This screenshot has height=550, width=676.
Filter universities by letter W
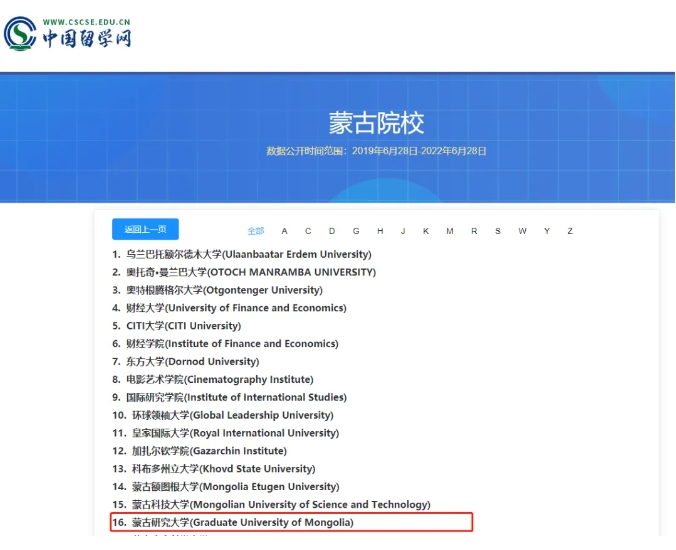tap(523, 231)
